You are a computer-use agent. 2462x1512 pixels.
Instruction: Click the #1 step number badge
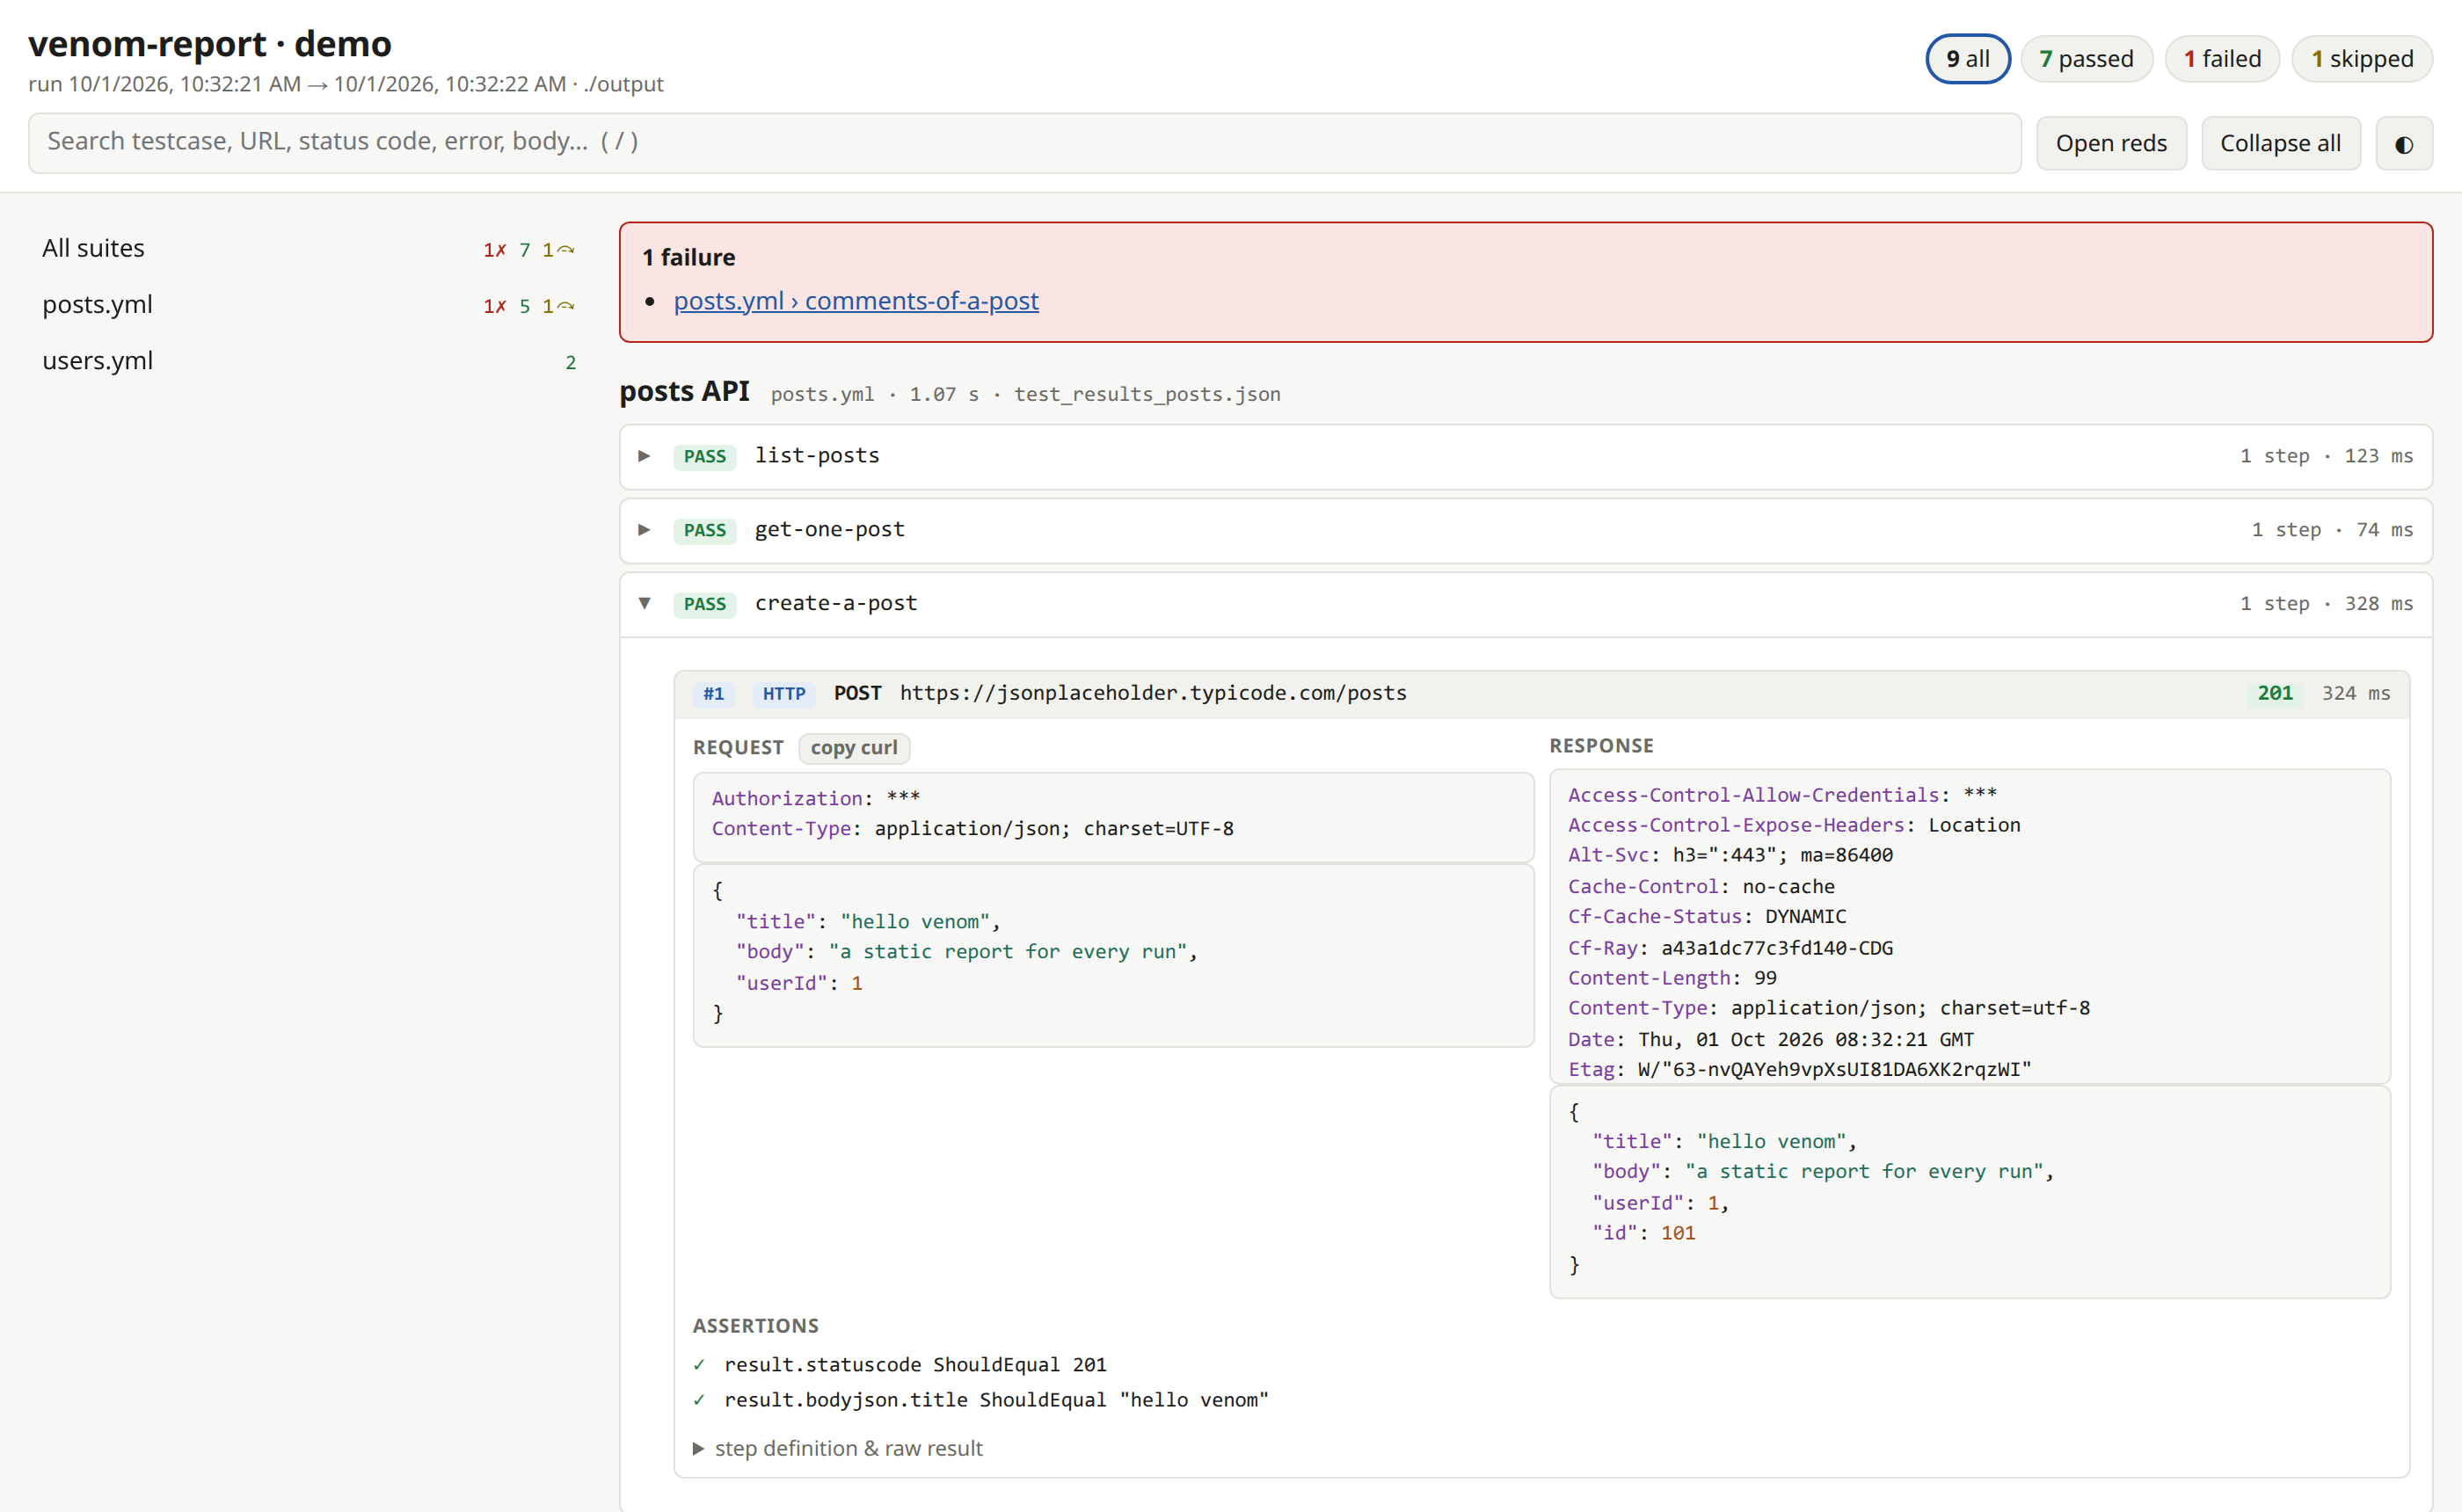pyautogui.click(x=713, y=694)
